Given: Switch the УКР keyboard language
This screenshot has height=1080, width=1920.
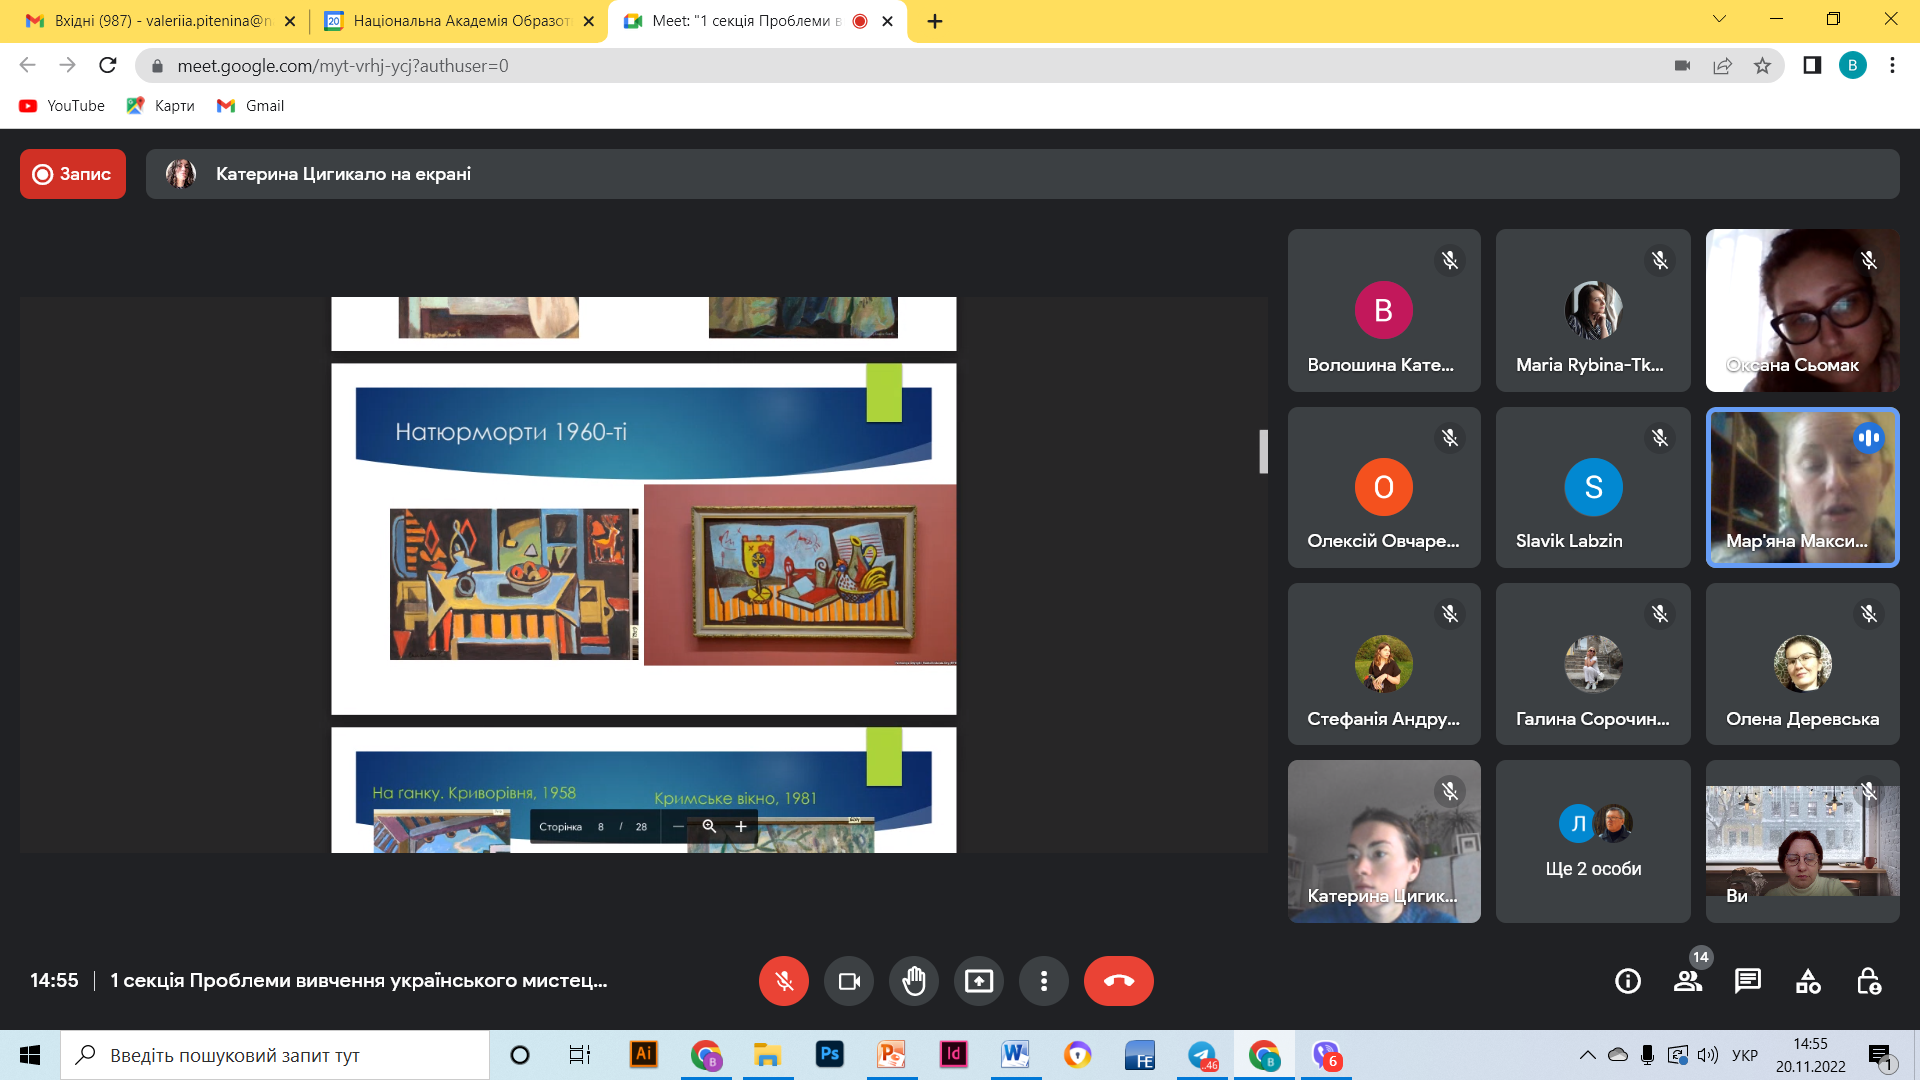Looking at the screenshot, I should click(1745, 1055).
